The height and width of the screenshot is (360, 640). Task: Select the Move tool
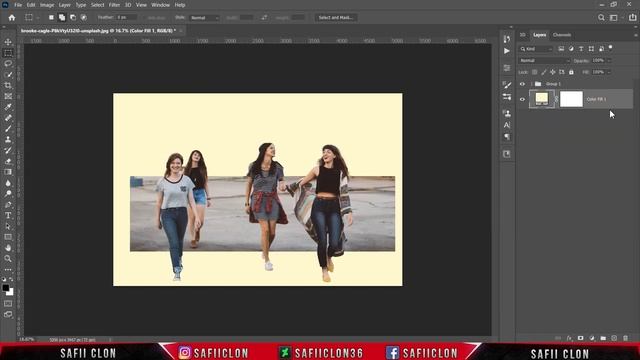pyautogui.click(x=8, y=42)
